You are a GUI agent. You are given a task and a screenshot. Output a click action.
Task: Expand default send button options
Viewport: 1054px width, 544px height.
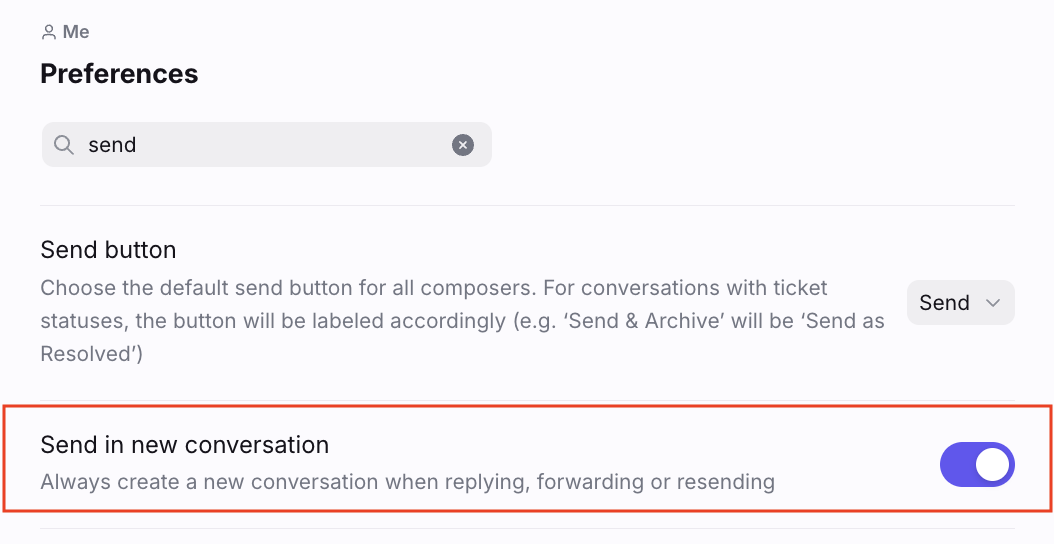point(961,303)
